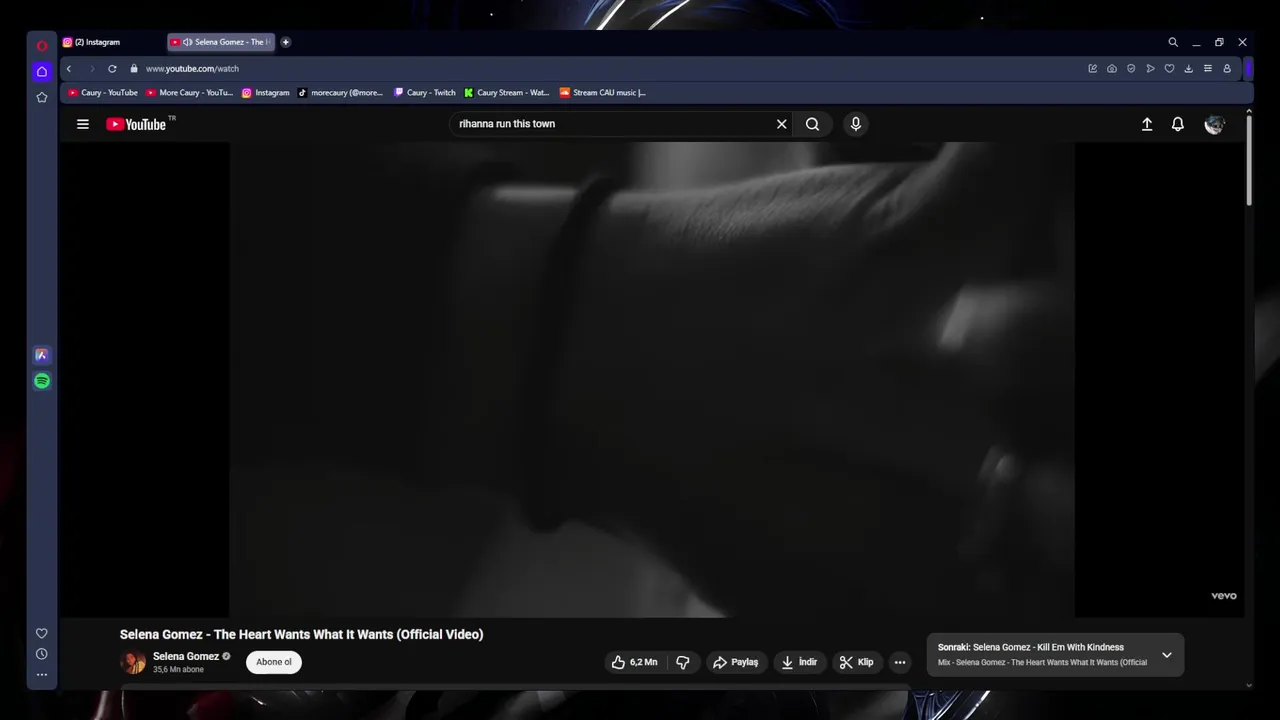Open the YouTube account avatar menu
The width and height of the screenshot is (1280, 720).
1214,124
